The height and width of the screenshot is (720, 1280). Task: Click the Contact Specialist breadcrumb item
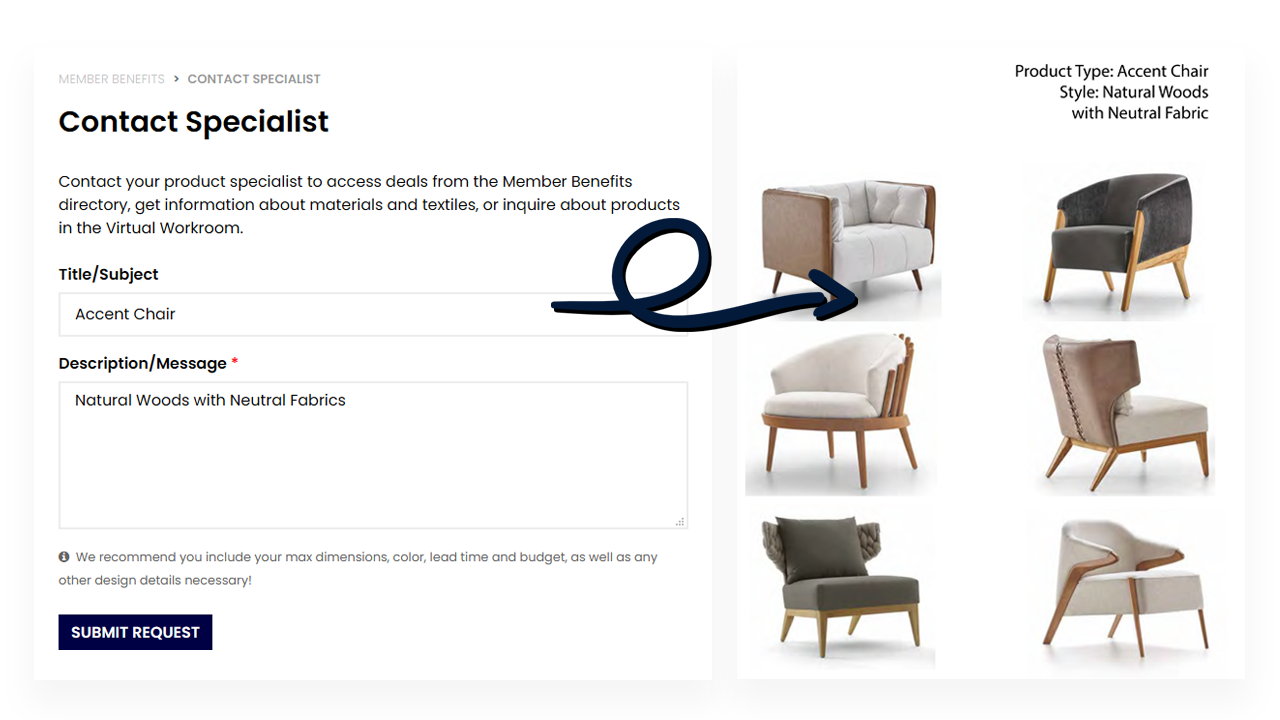pyautogui.click(x=254, y=79)
